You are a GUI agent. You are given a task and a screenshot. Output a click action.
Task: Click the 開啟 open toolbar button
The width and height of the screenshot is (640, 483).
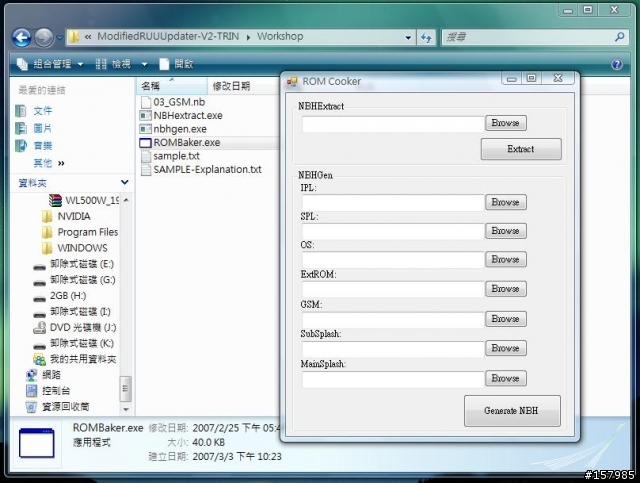pos(176,64)
